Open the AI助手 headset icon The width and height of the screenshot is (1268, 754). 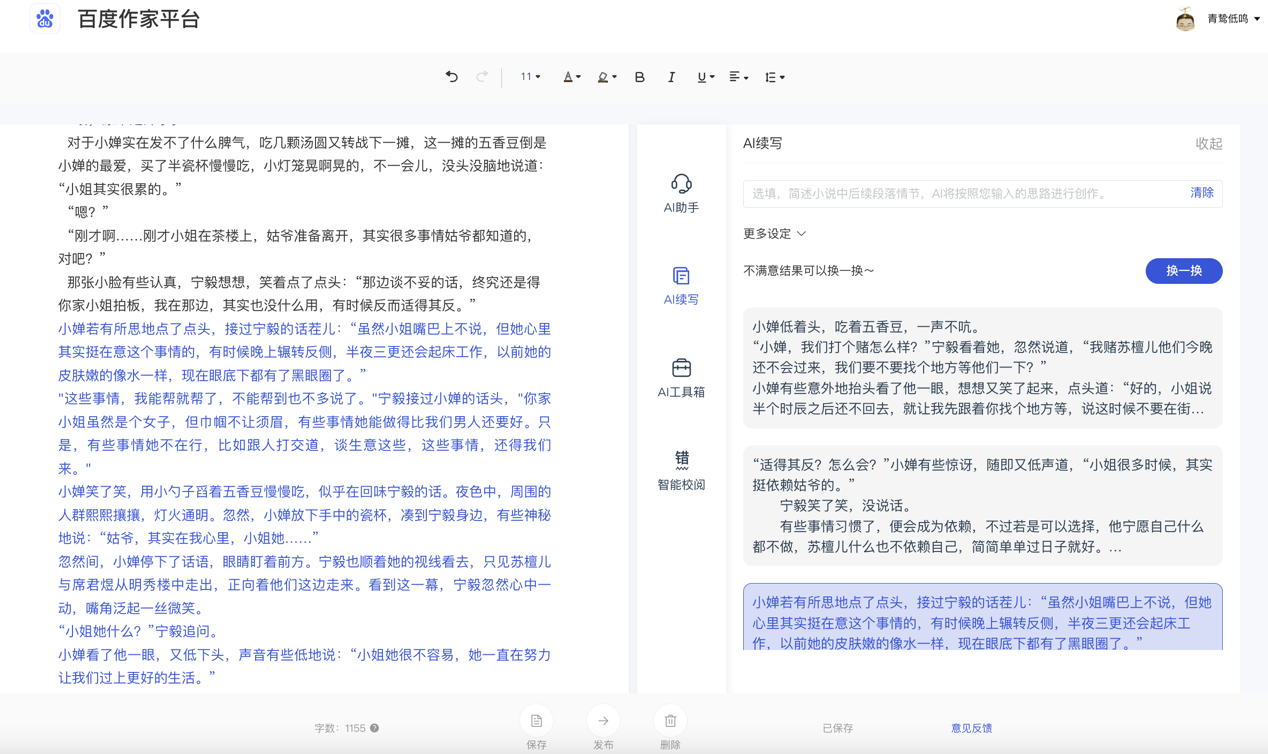(x=681, y=183)
